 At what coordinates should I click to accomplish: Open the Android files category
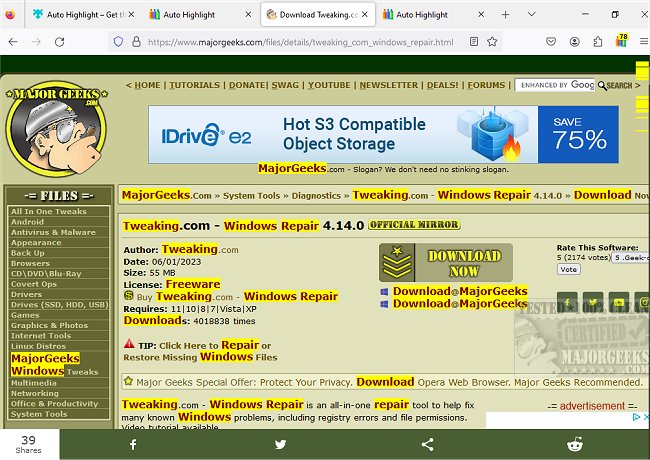tap(27, 222)
